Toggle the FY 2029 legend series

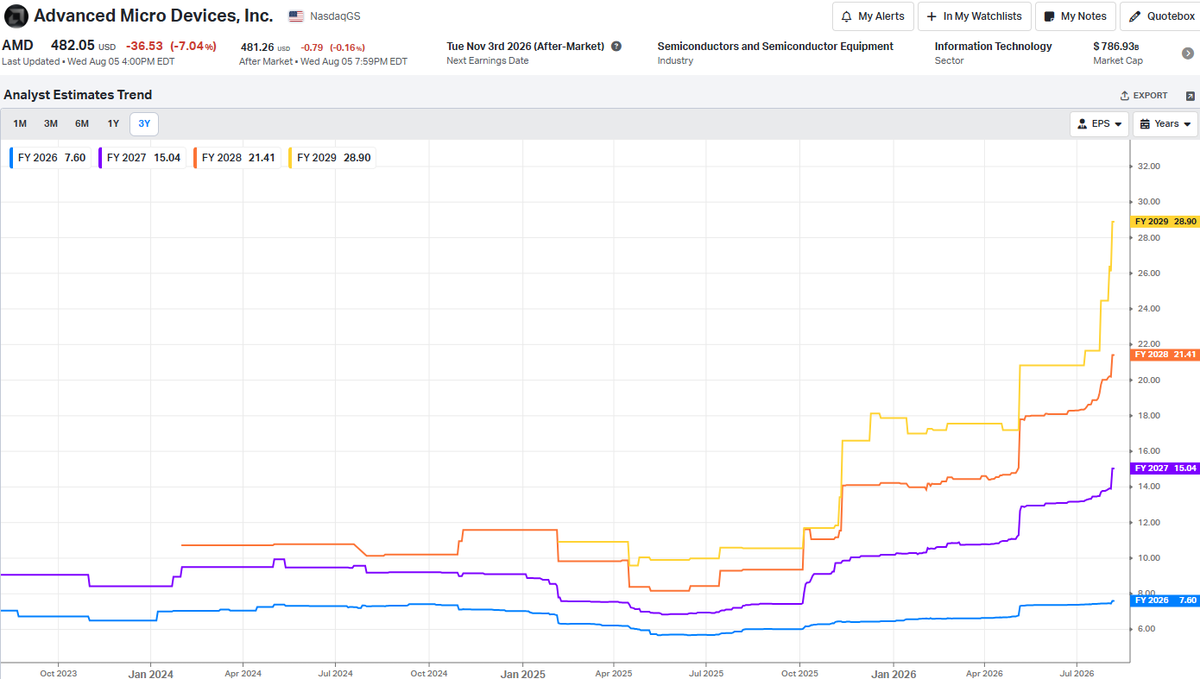tap(333, 157)
